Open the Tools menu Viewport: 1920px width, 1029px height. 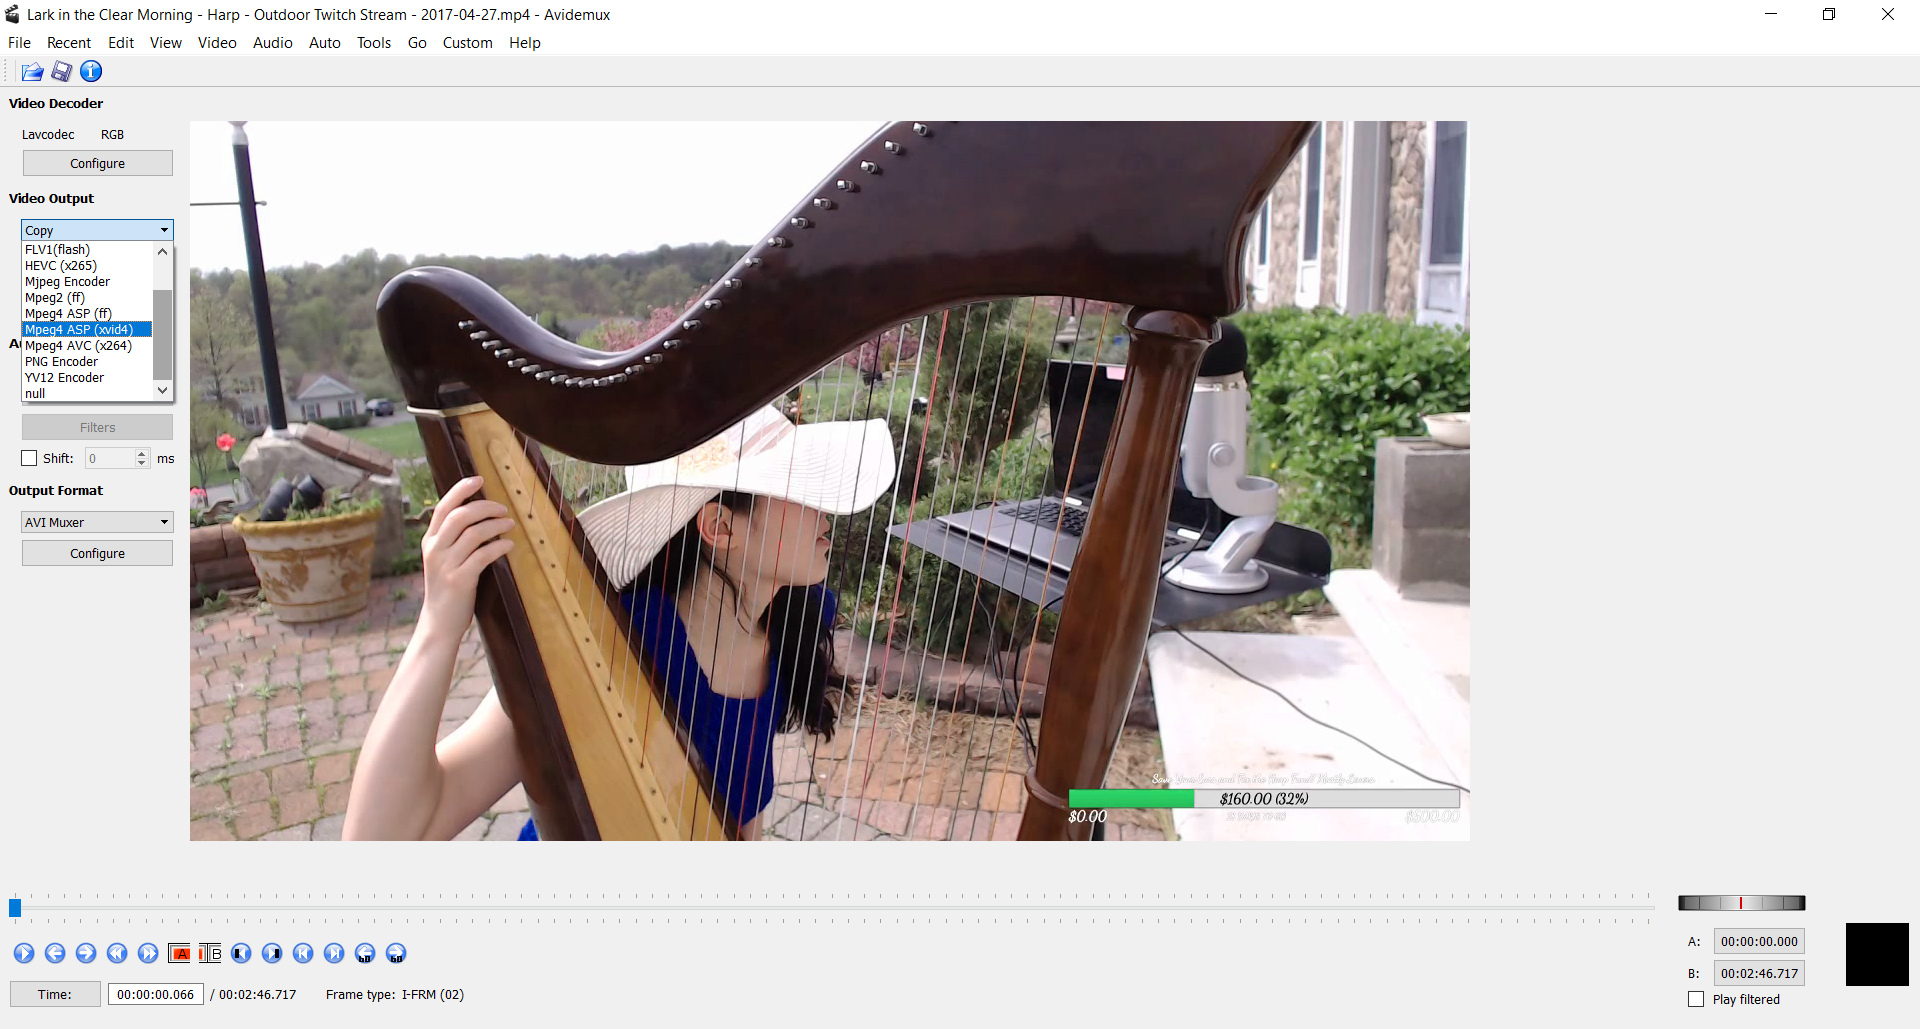point(373,43)
